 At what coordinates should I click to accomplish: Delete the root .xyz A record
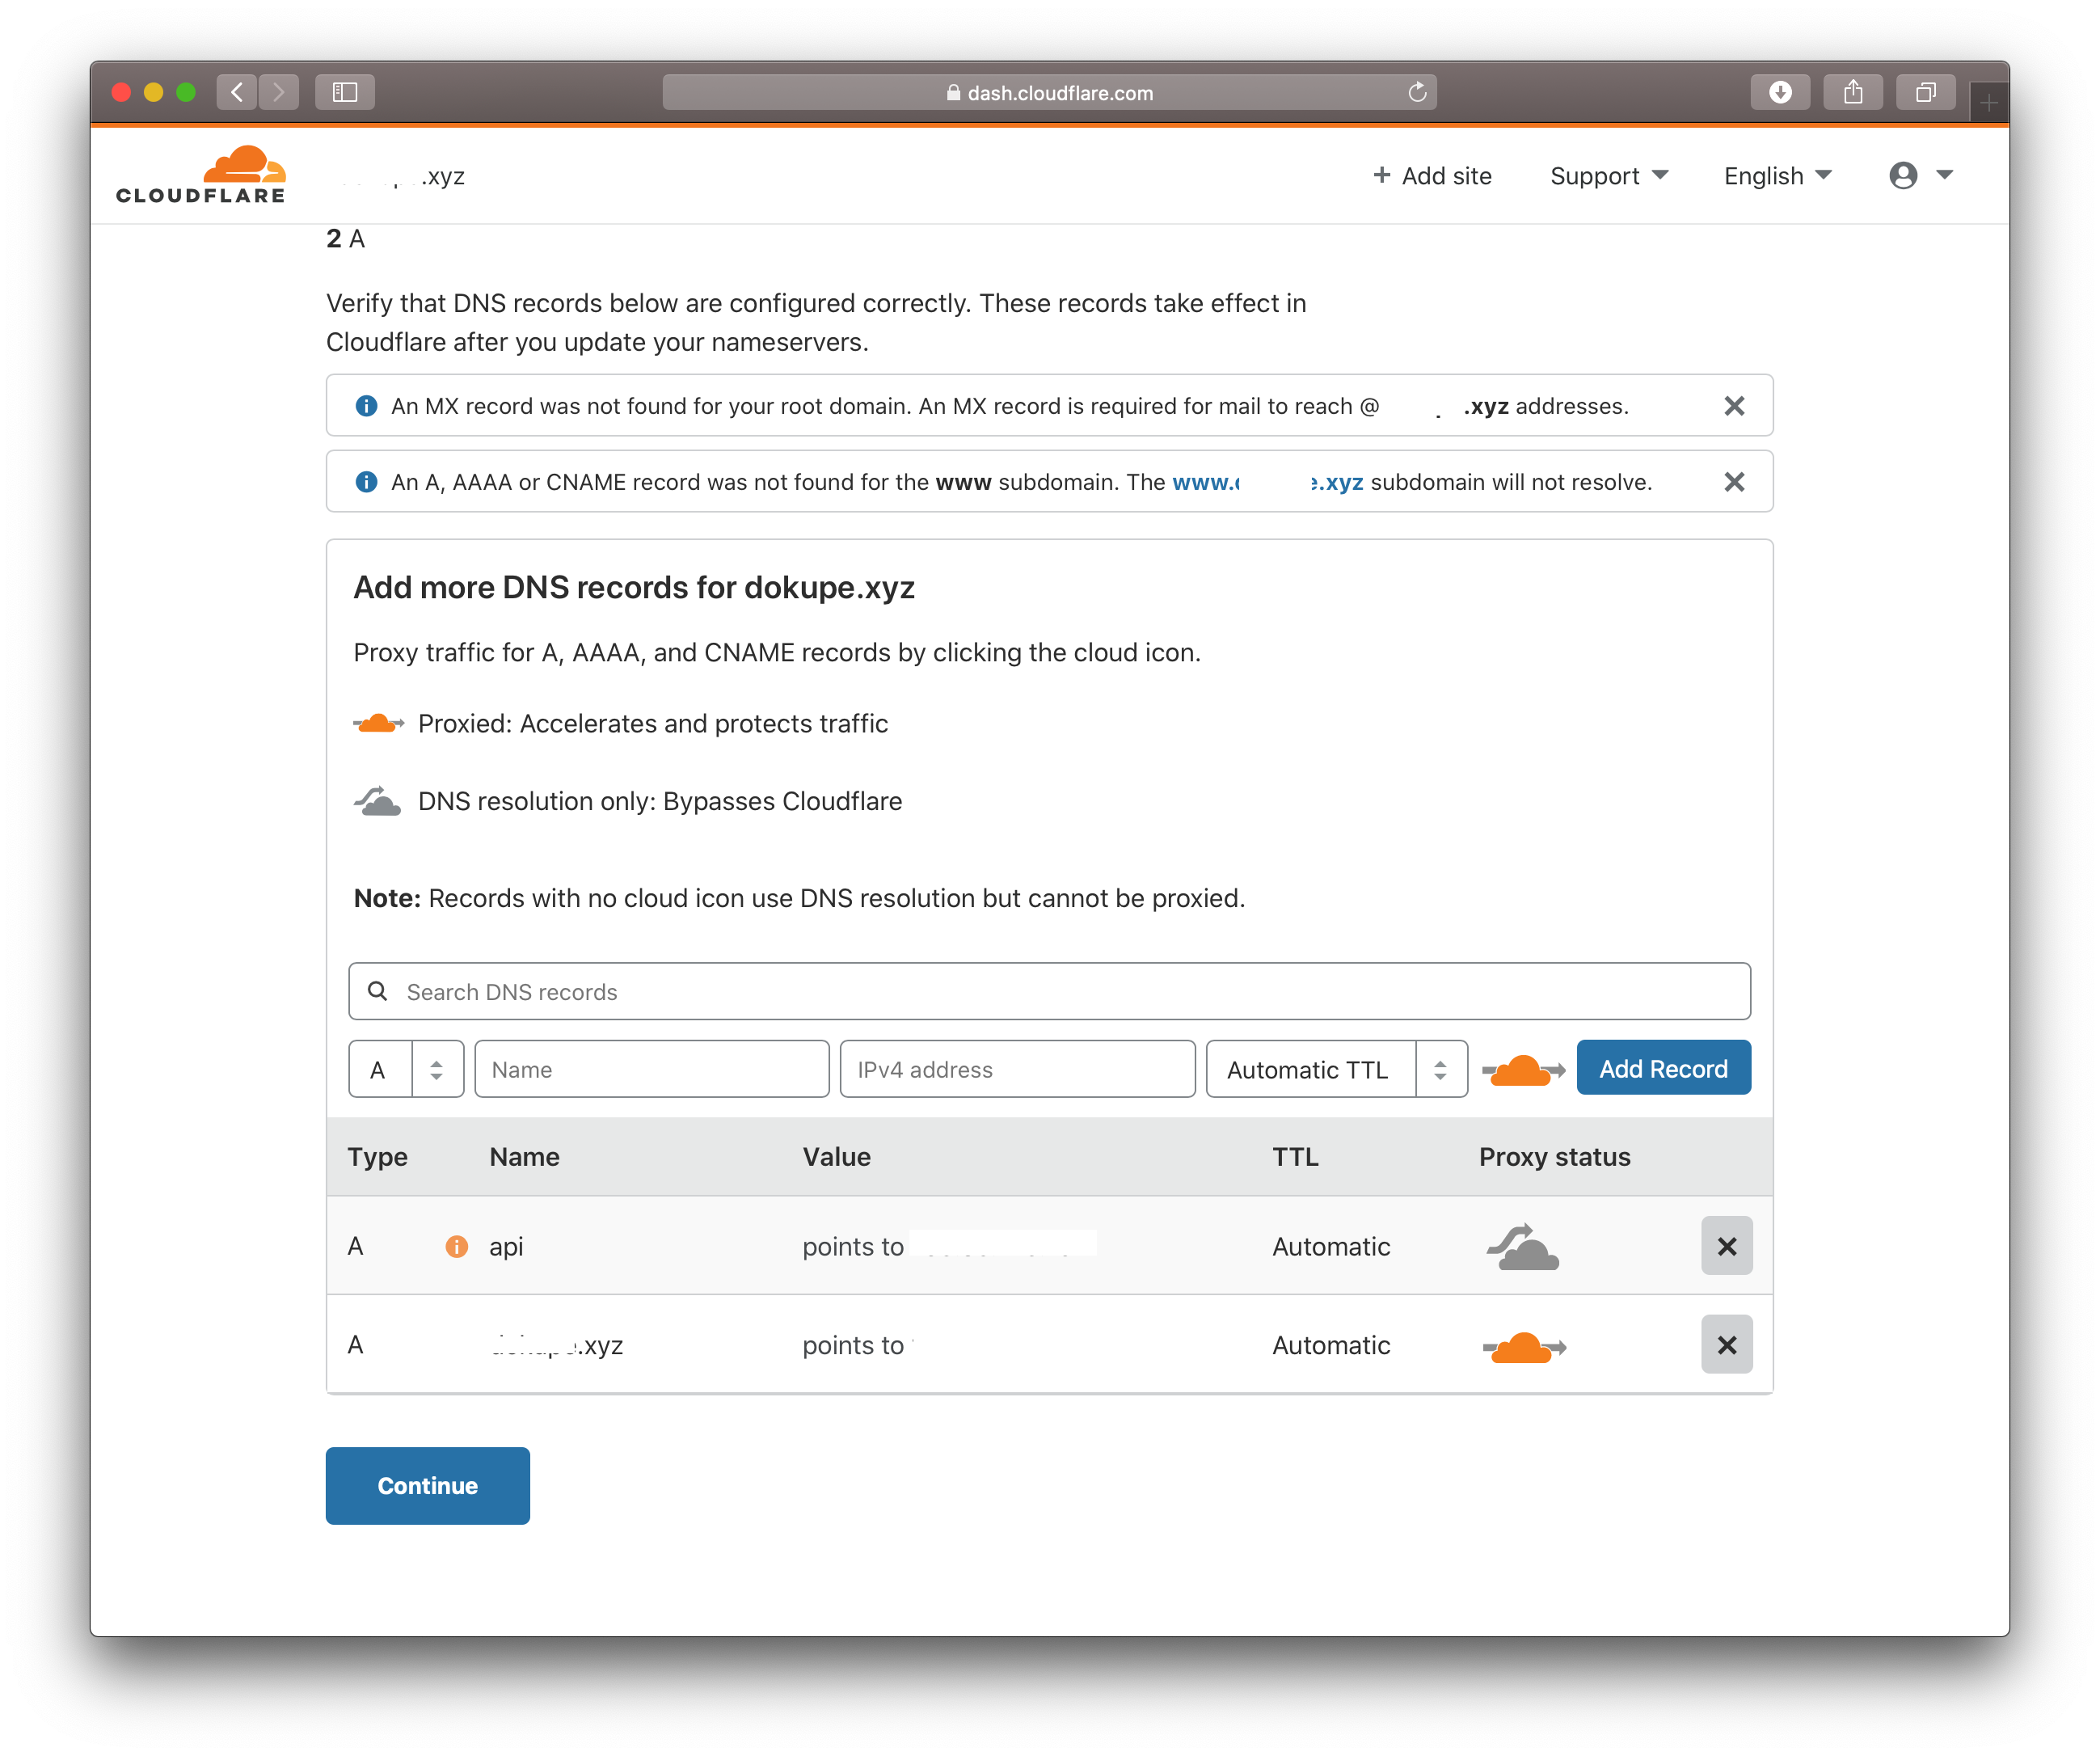(x=1727, y=1345)
